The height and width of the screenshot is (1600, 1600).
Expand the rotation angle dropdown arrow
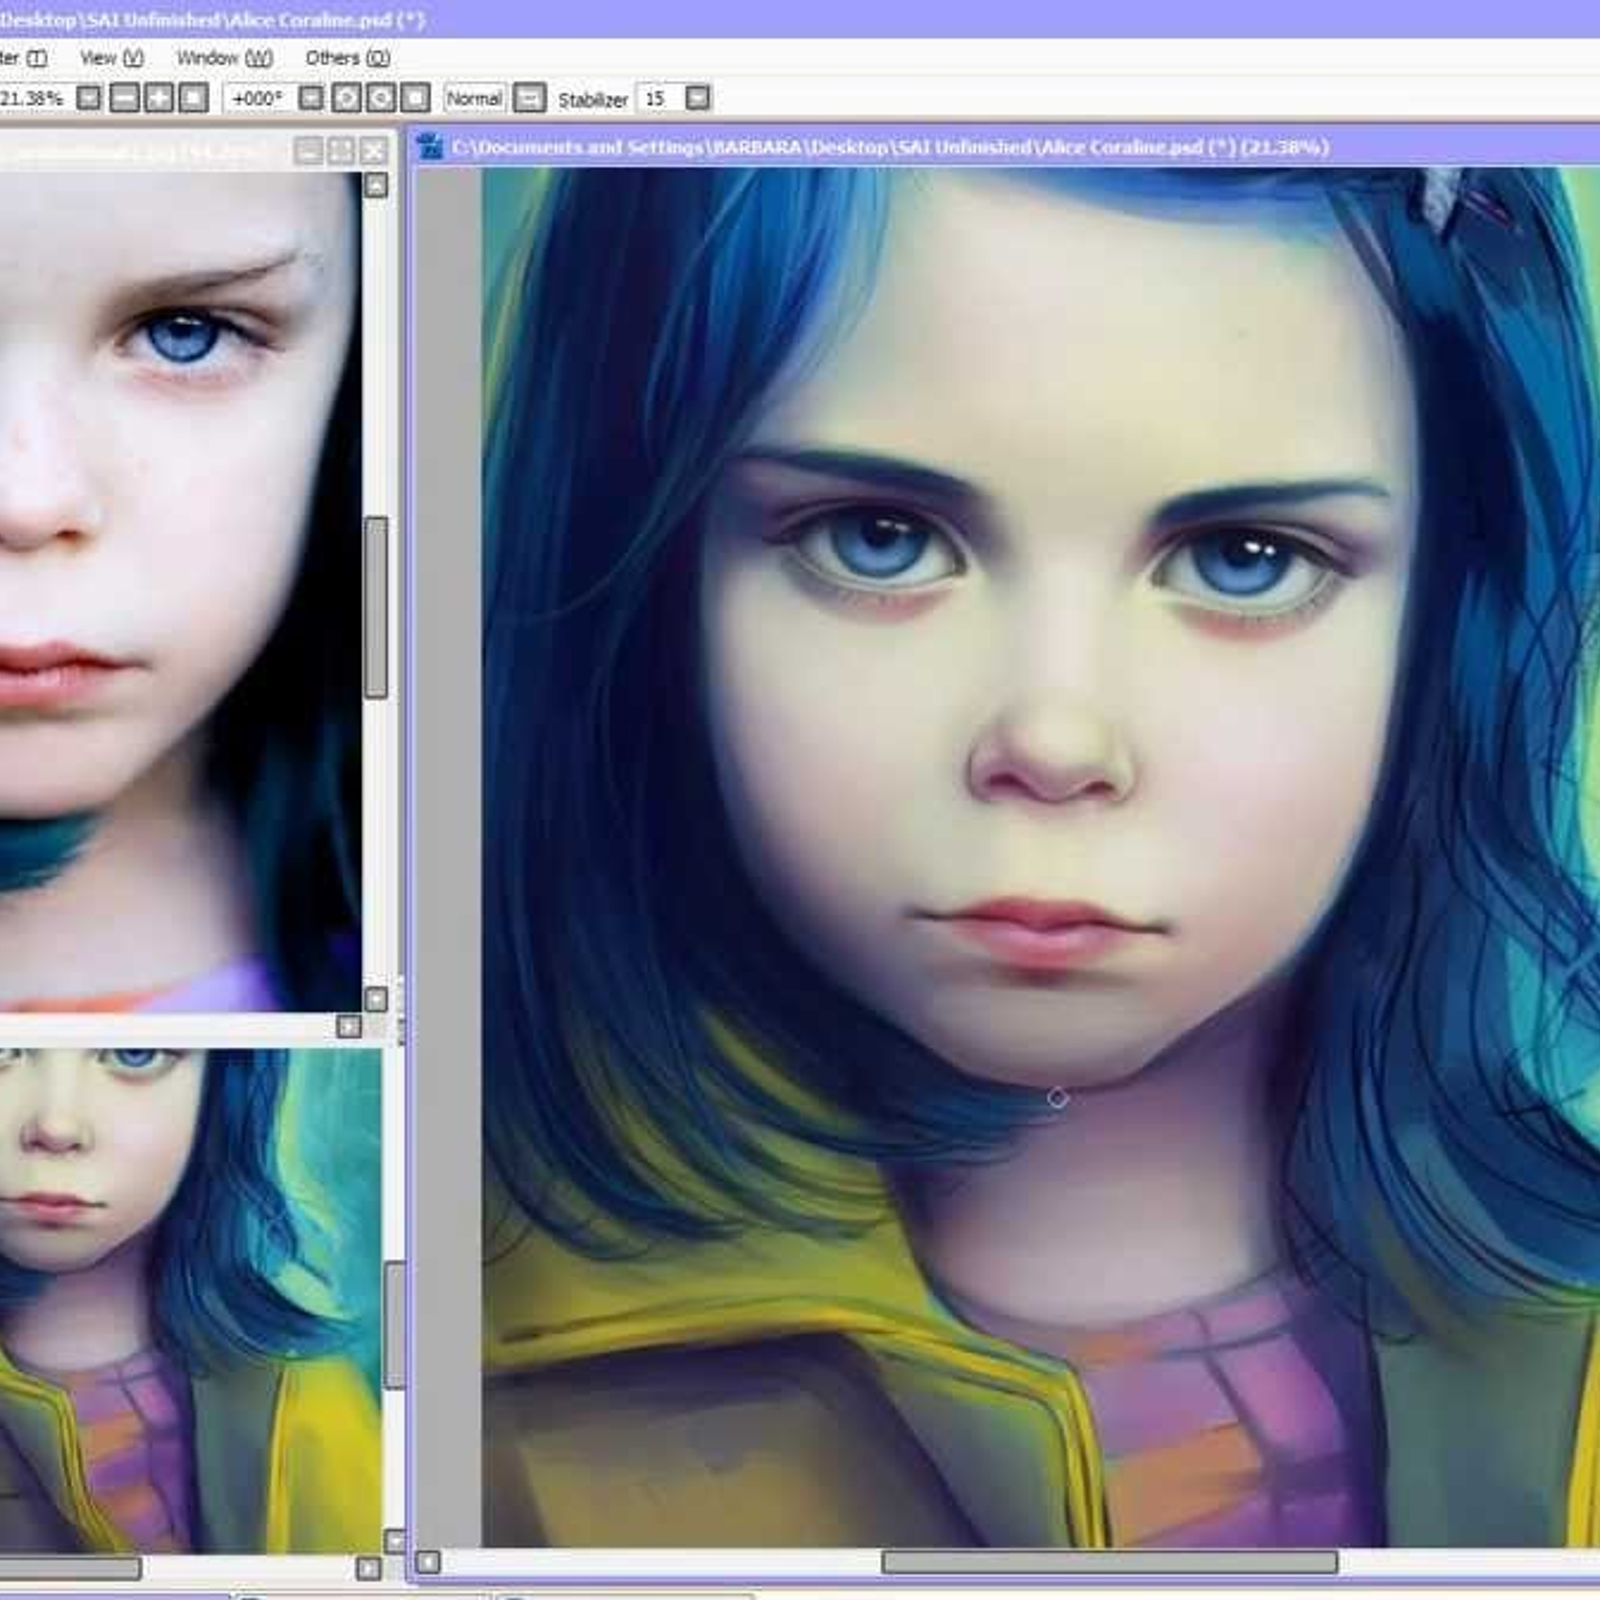click(312, 98)
